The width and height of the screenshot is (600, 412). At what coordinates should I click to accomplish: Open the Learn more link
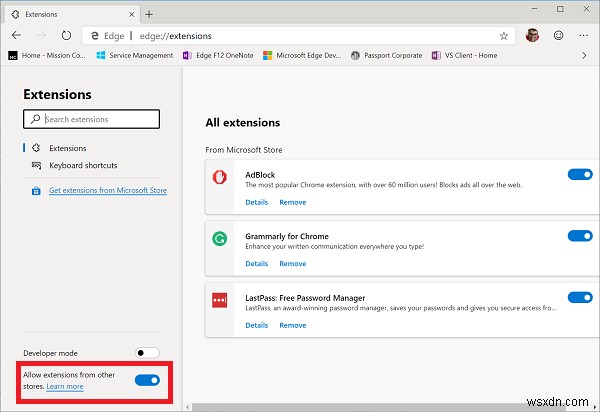click(x=65, y=386)
